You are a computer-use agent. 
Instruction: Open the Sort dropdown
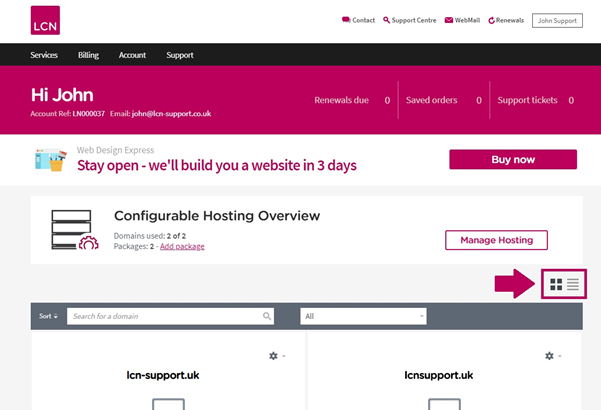point(48,316)
